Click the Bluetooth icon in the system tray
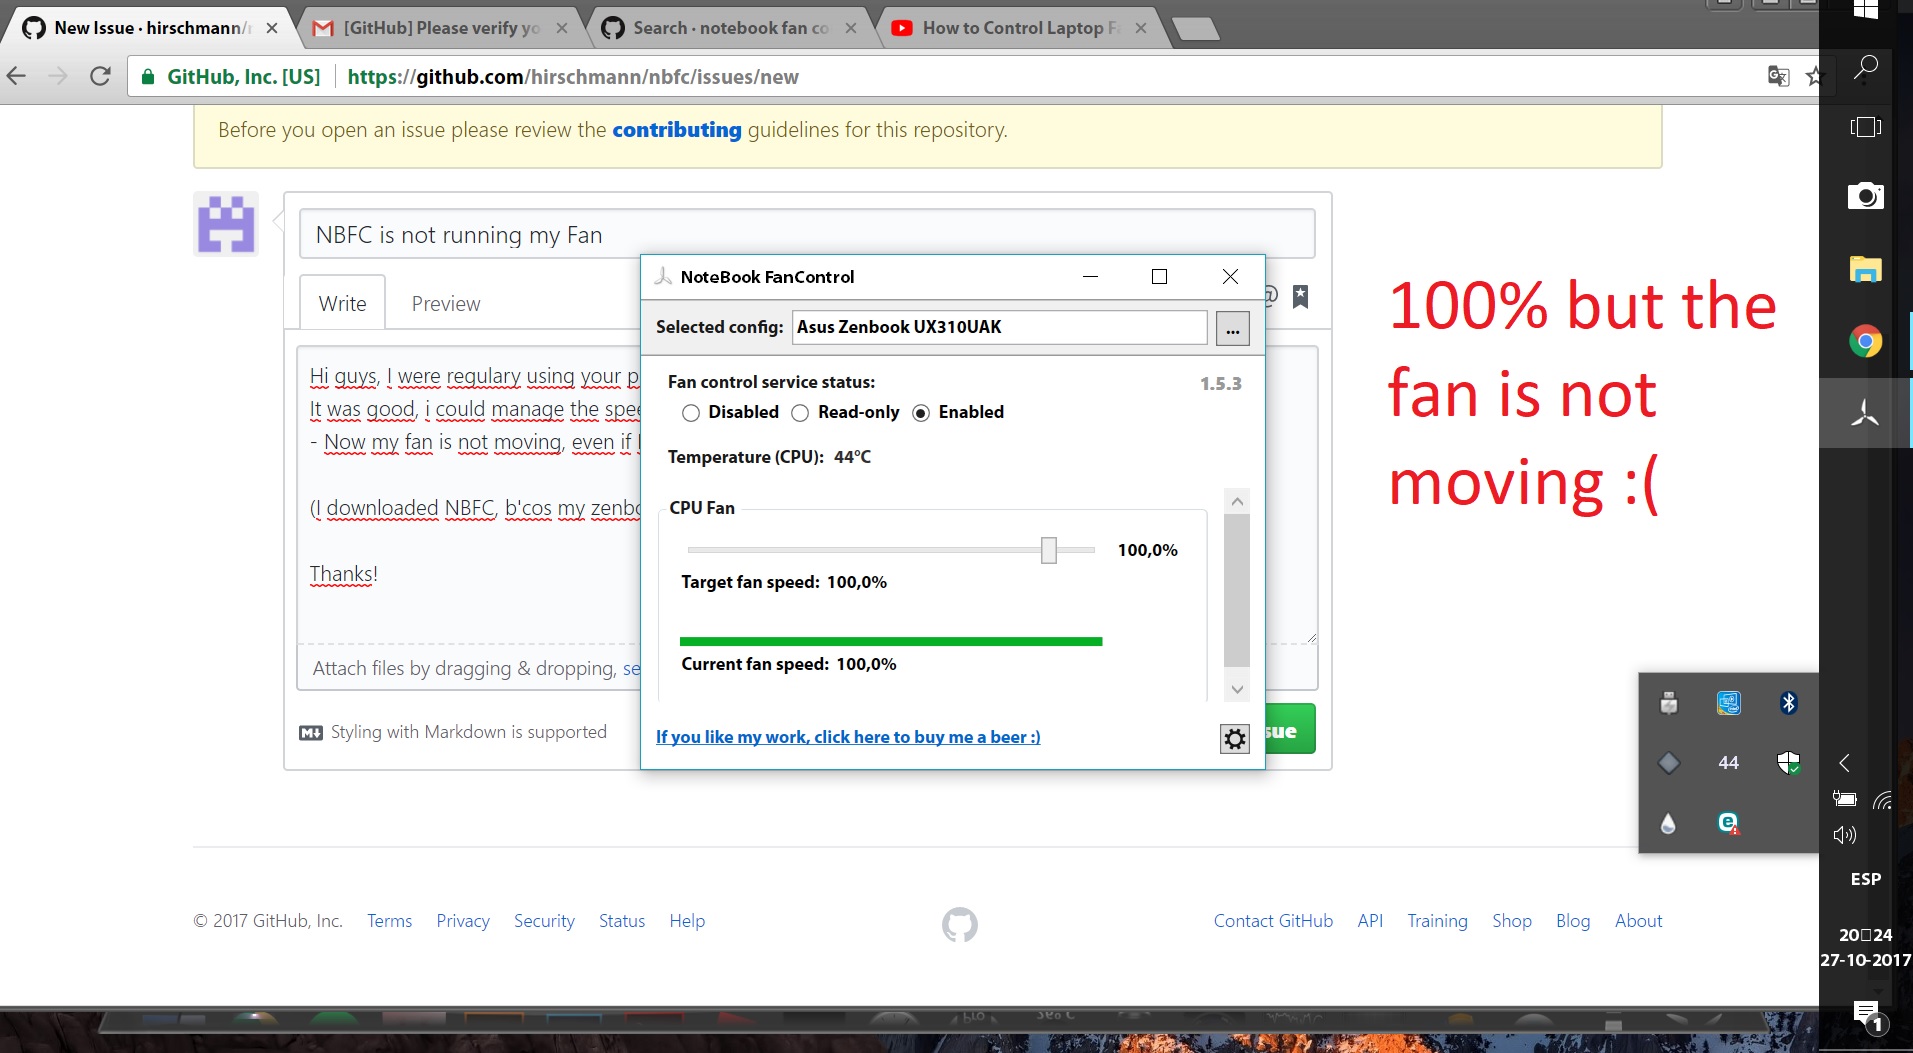Viewport: 1913px width, 1053px height. point(1787,703)
